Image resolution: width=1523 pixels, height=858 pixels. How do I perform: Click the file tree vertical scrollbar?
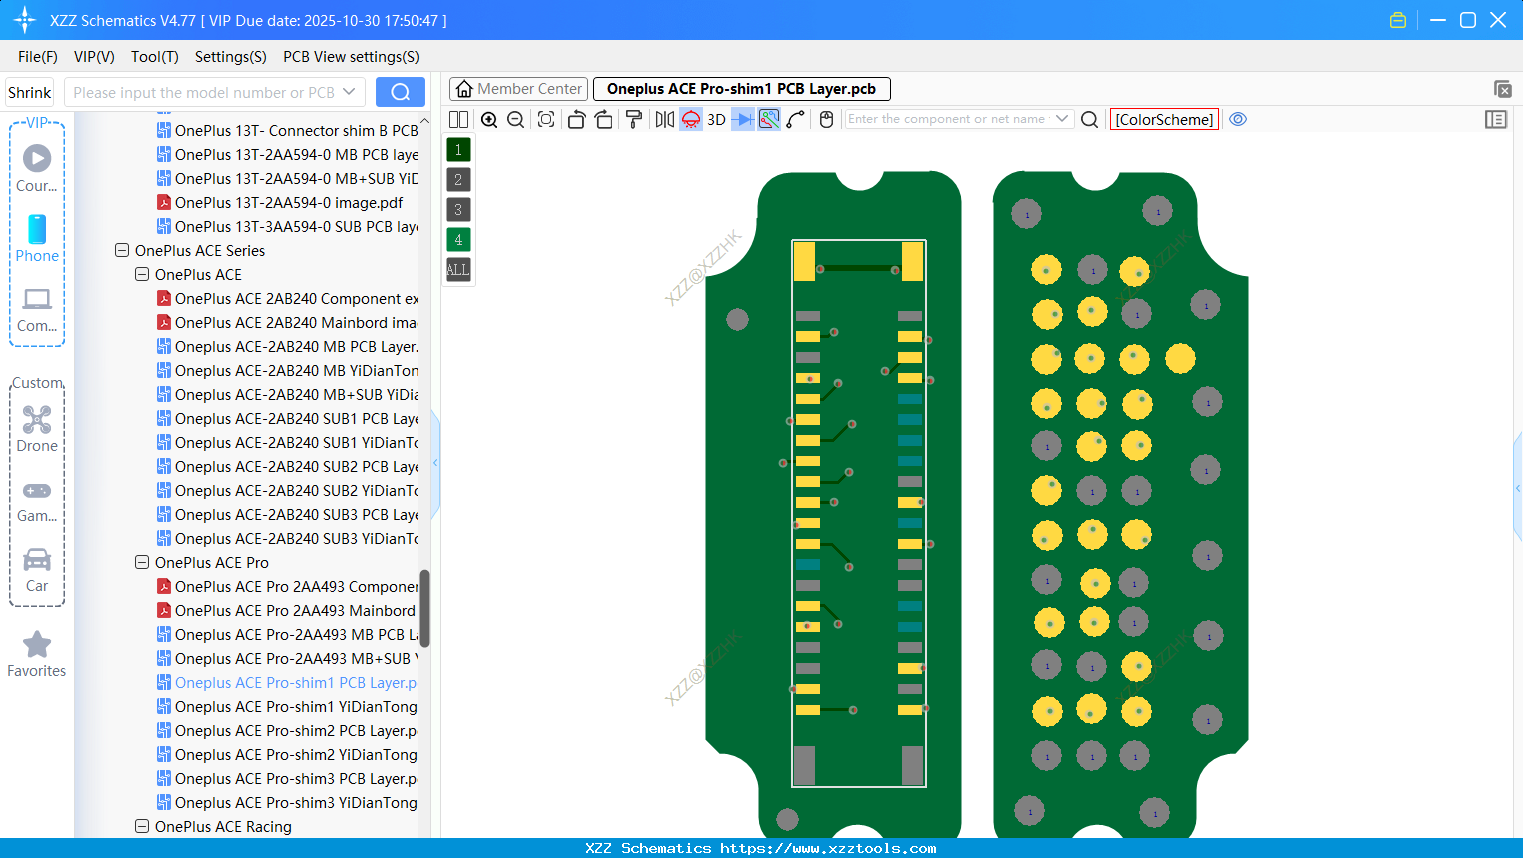coord(424,608)
